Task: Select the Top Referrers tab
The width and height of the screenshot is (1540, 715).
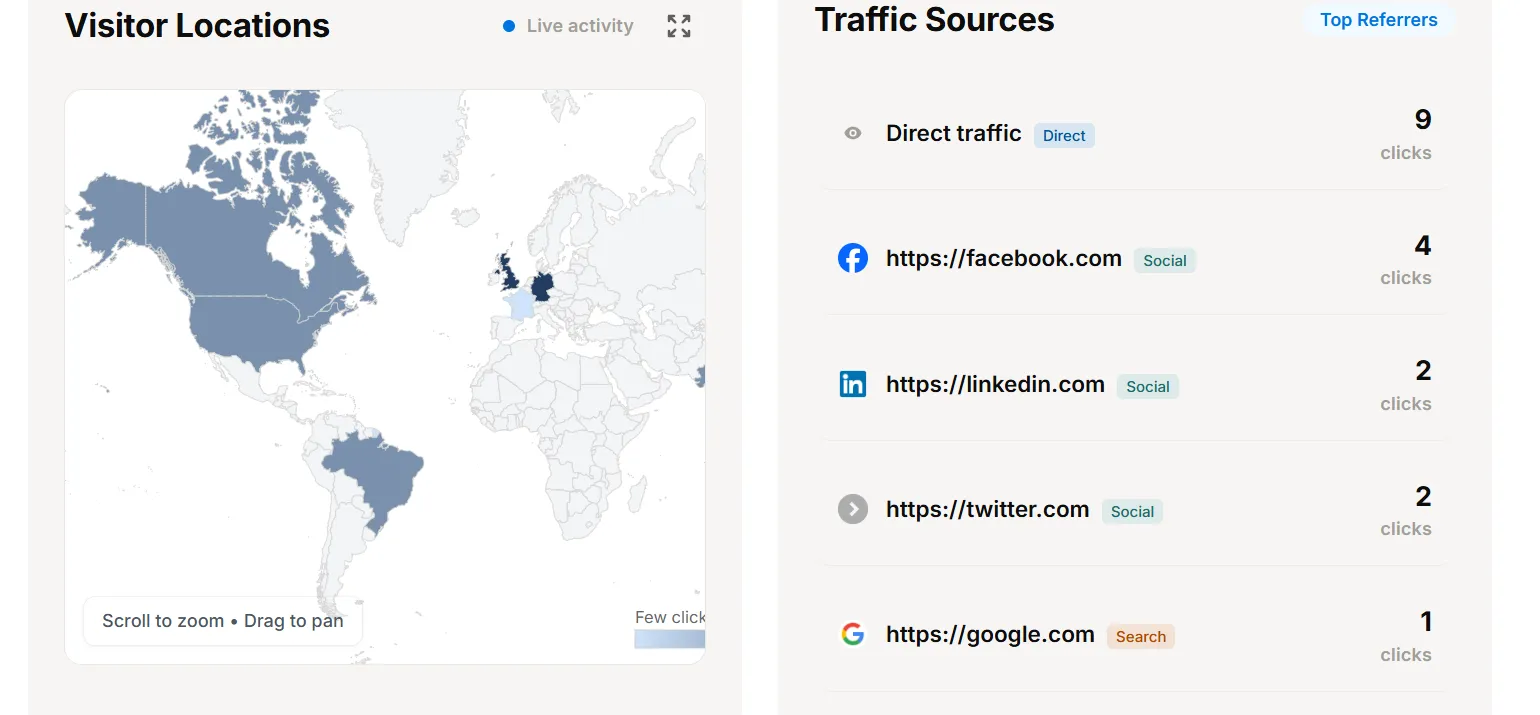Action: 1378,20
